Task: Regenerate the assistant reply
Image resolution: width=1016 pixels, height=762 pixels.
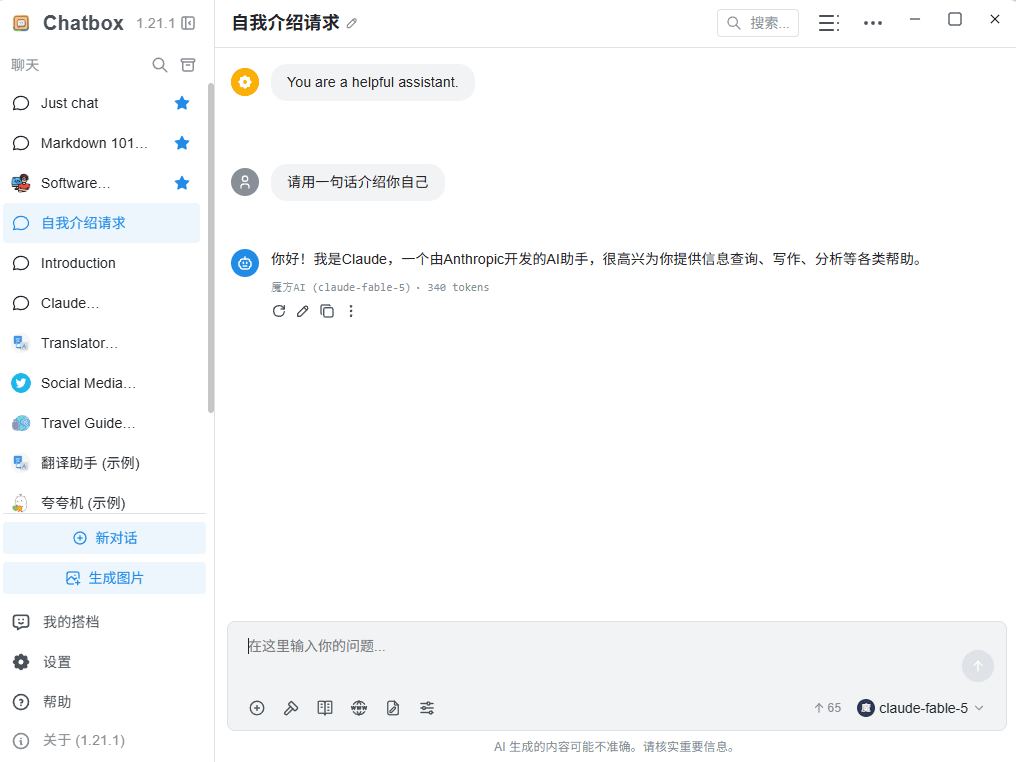Action: [x=279, y=311]
